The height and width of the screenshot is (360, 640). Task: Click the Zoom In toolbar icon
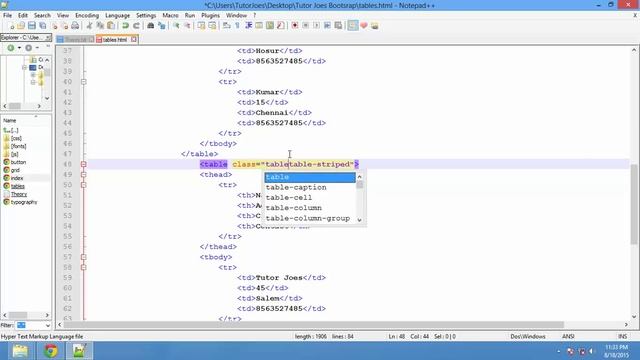176,26
